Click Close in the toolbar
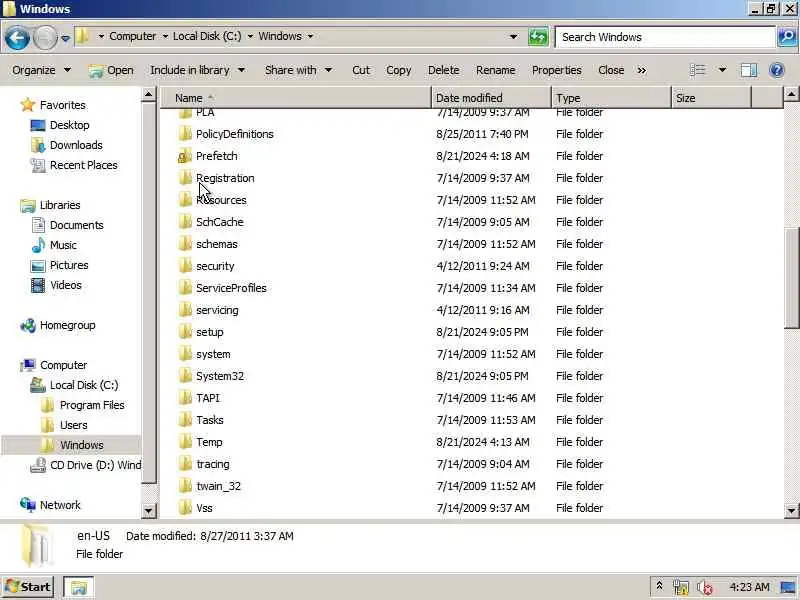Image resolution: width=800 pixels, height=600 pixels. (611, 70)
